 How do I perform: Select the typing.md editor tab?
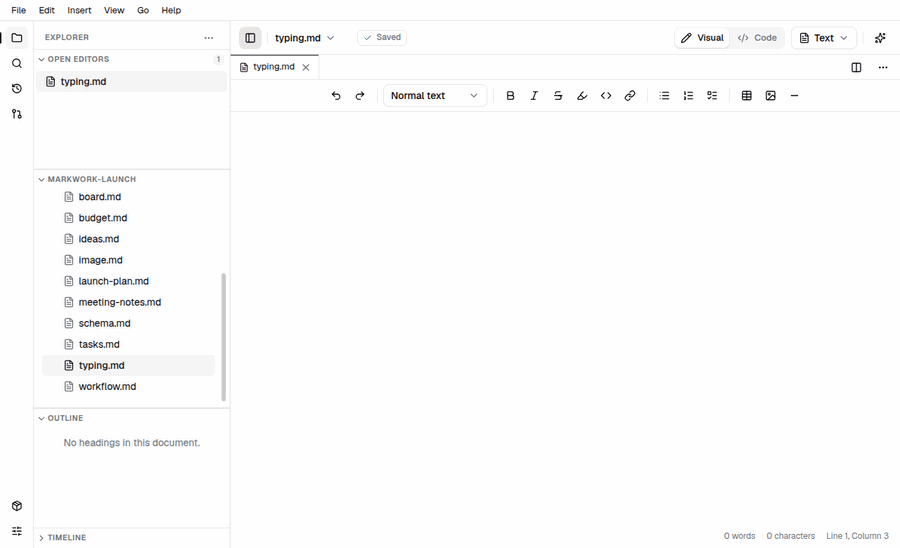[x=274, y=67]
